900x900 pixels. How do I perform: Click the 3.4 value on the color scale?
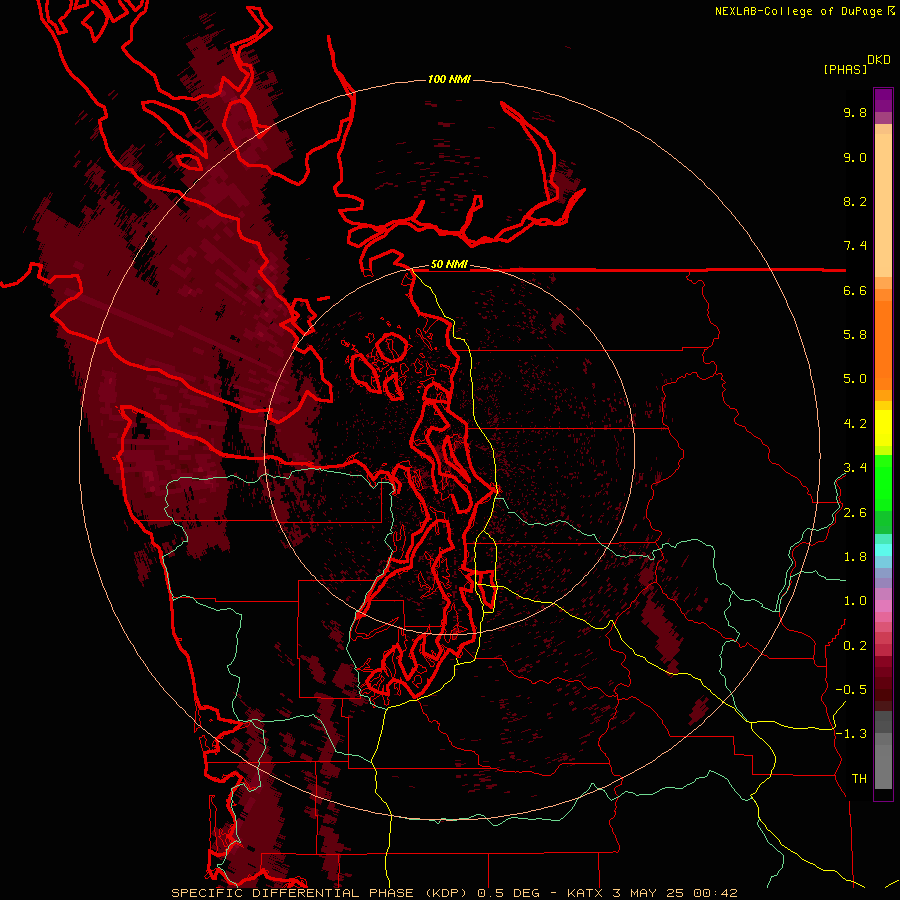855,468
